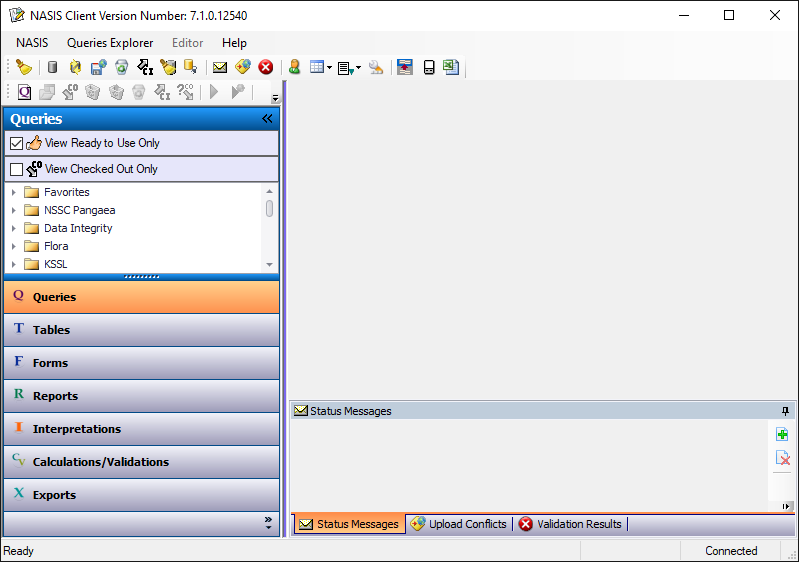
Task: Open the NASIS menu
Action: tap(32, 43)
